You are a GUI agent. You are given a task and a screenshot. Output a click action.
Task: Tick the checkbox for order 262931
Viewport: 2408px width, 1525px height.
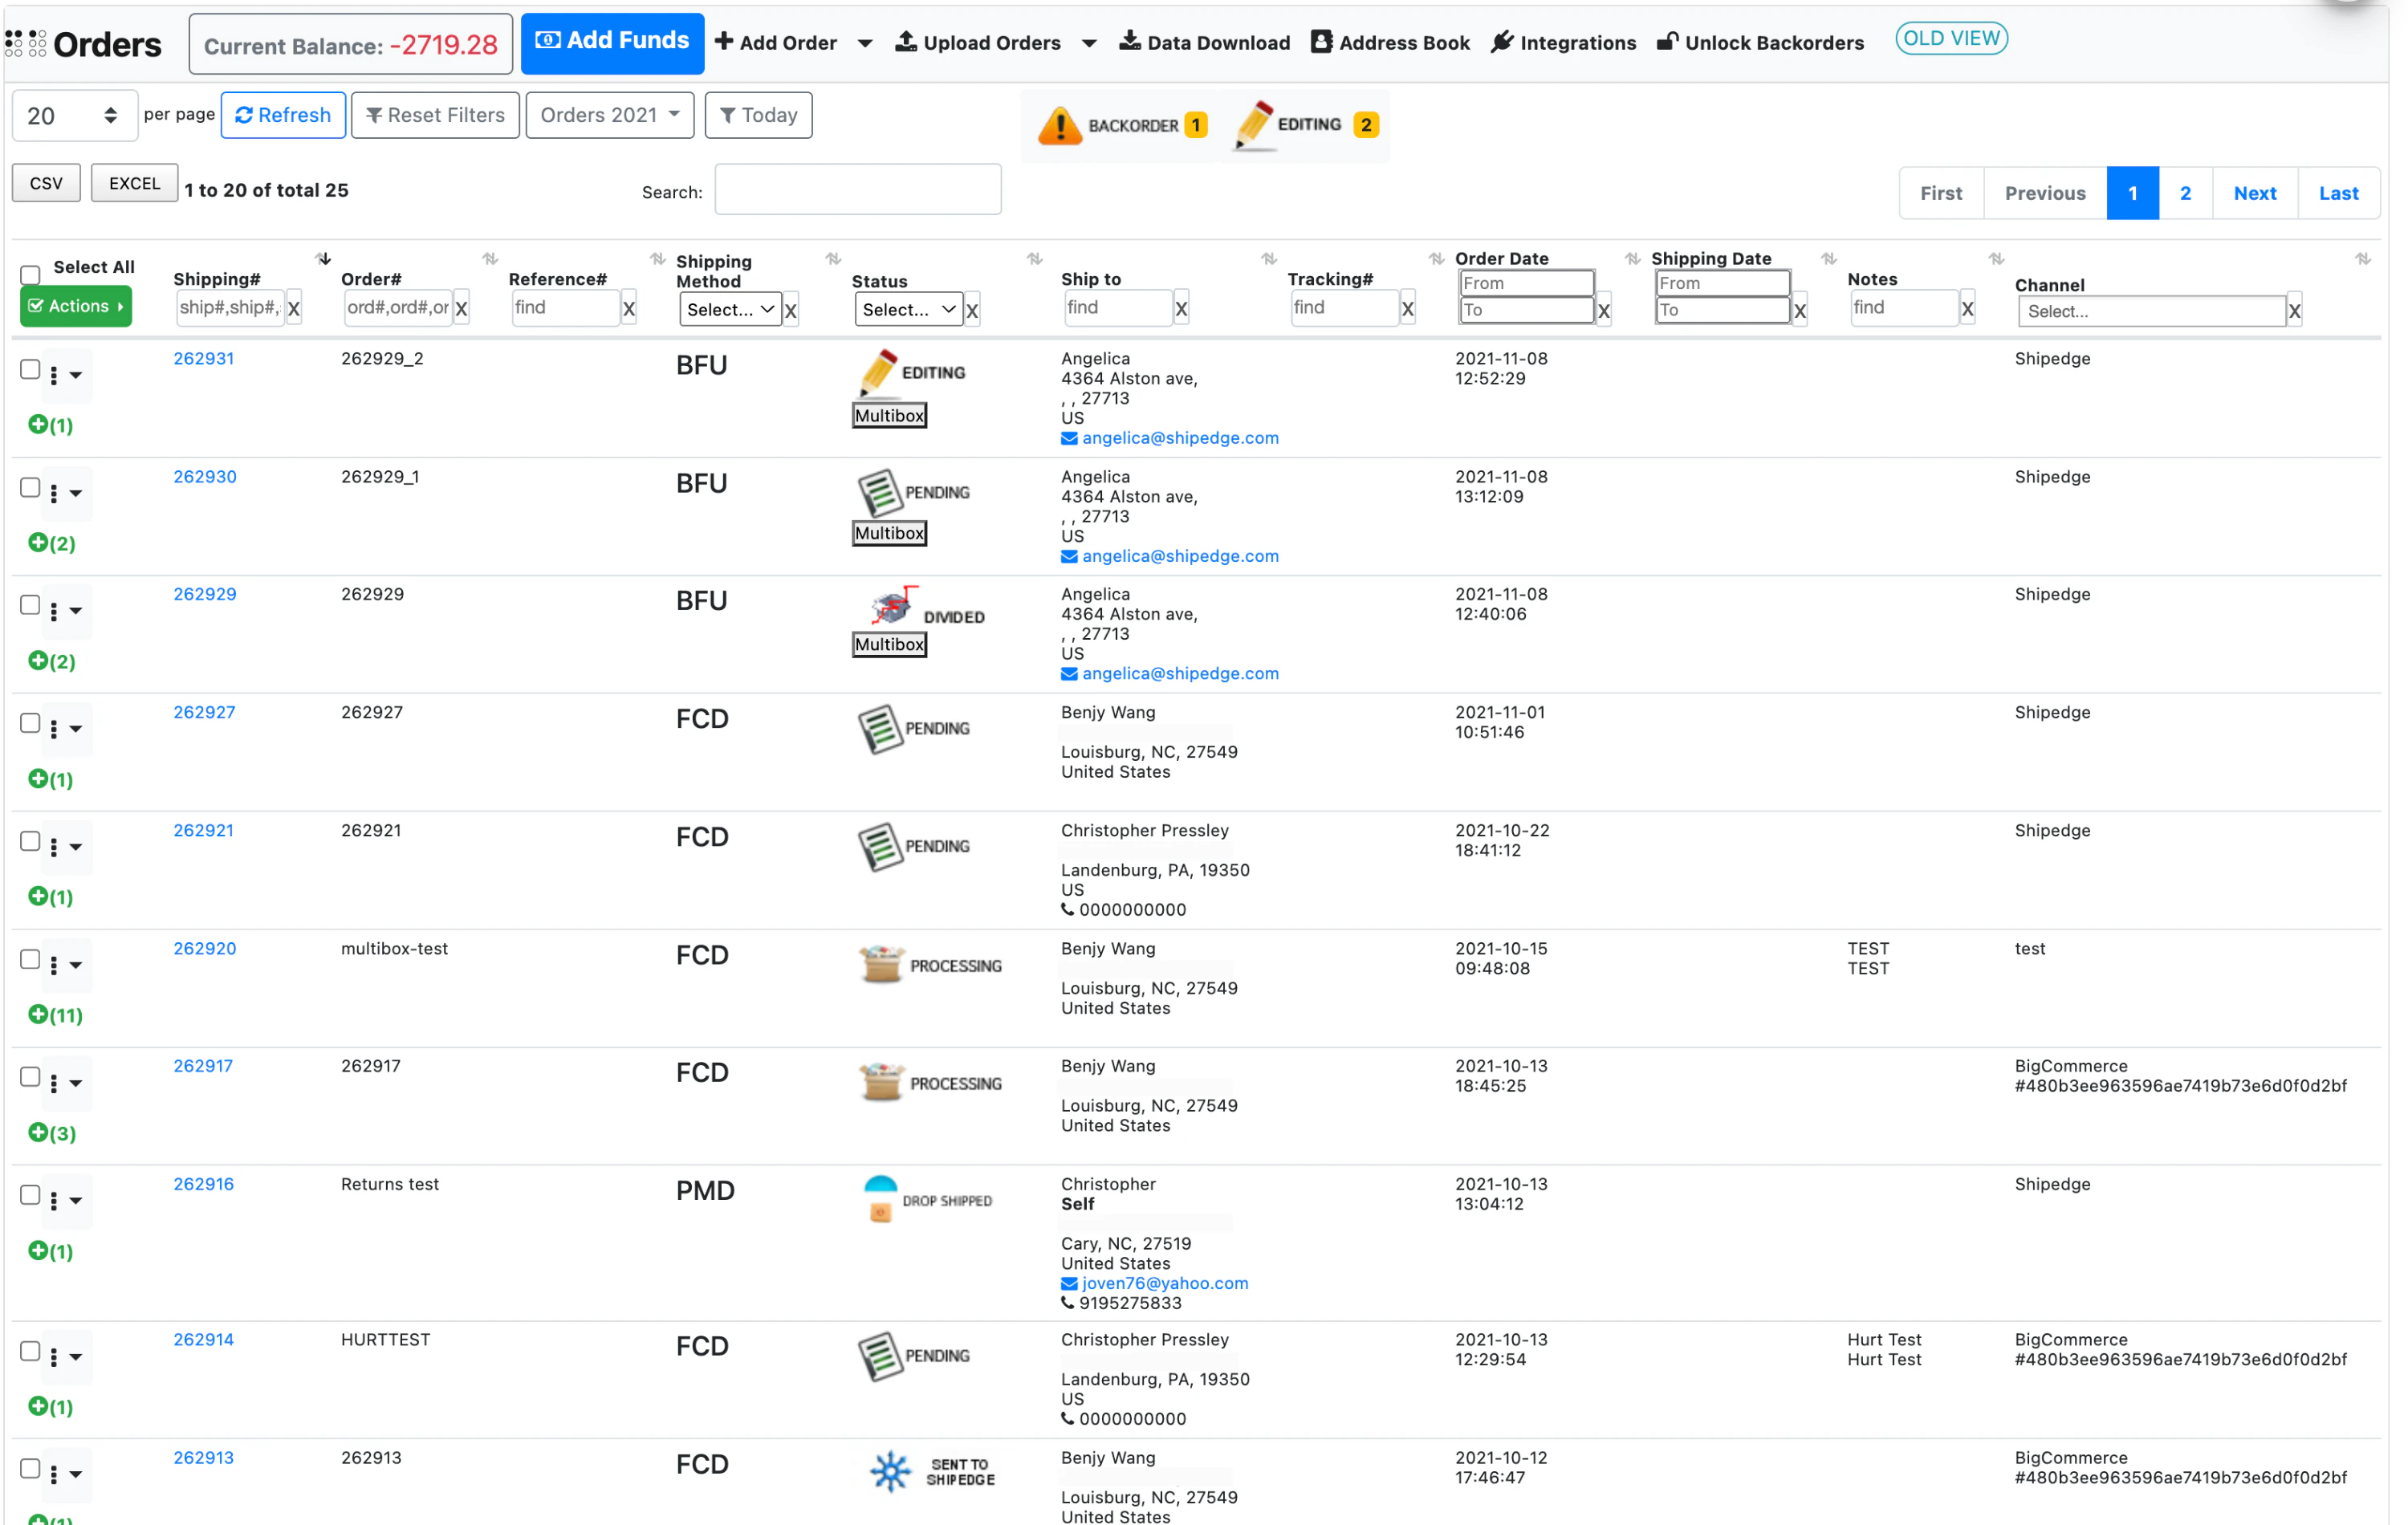(x=30, y=369)
